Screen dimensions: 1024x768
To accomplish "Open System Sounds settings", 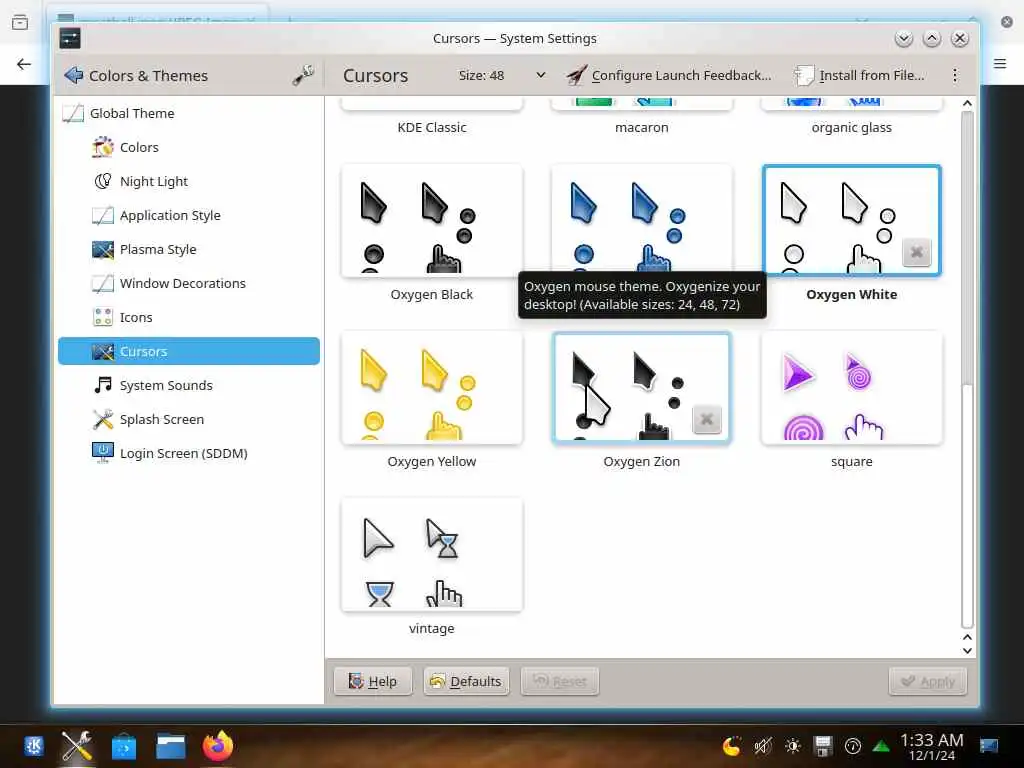I will 188,385.
